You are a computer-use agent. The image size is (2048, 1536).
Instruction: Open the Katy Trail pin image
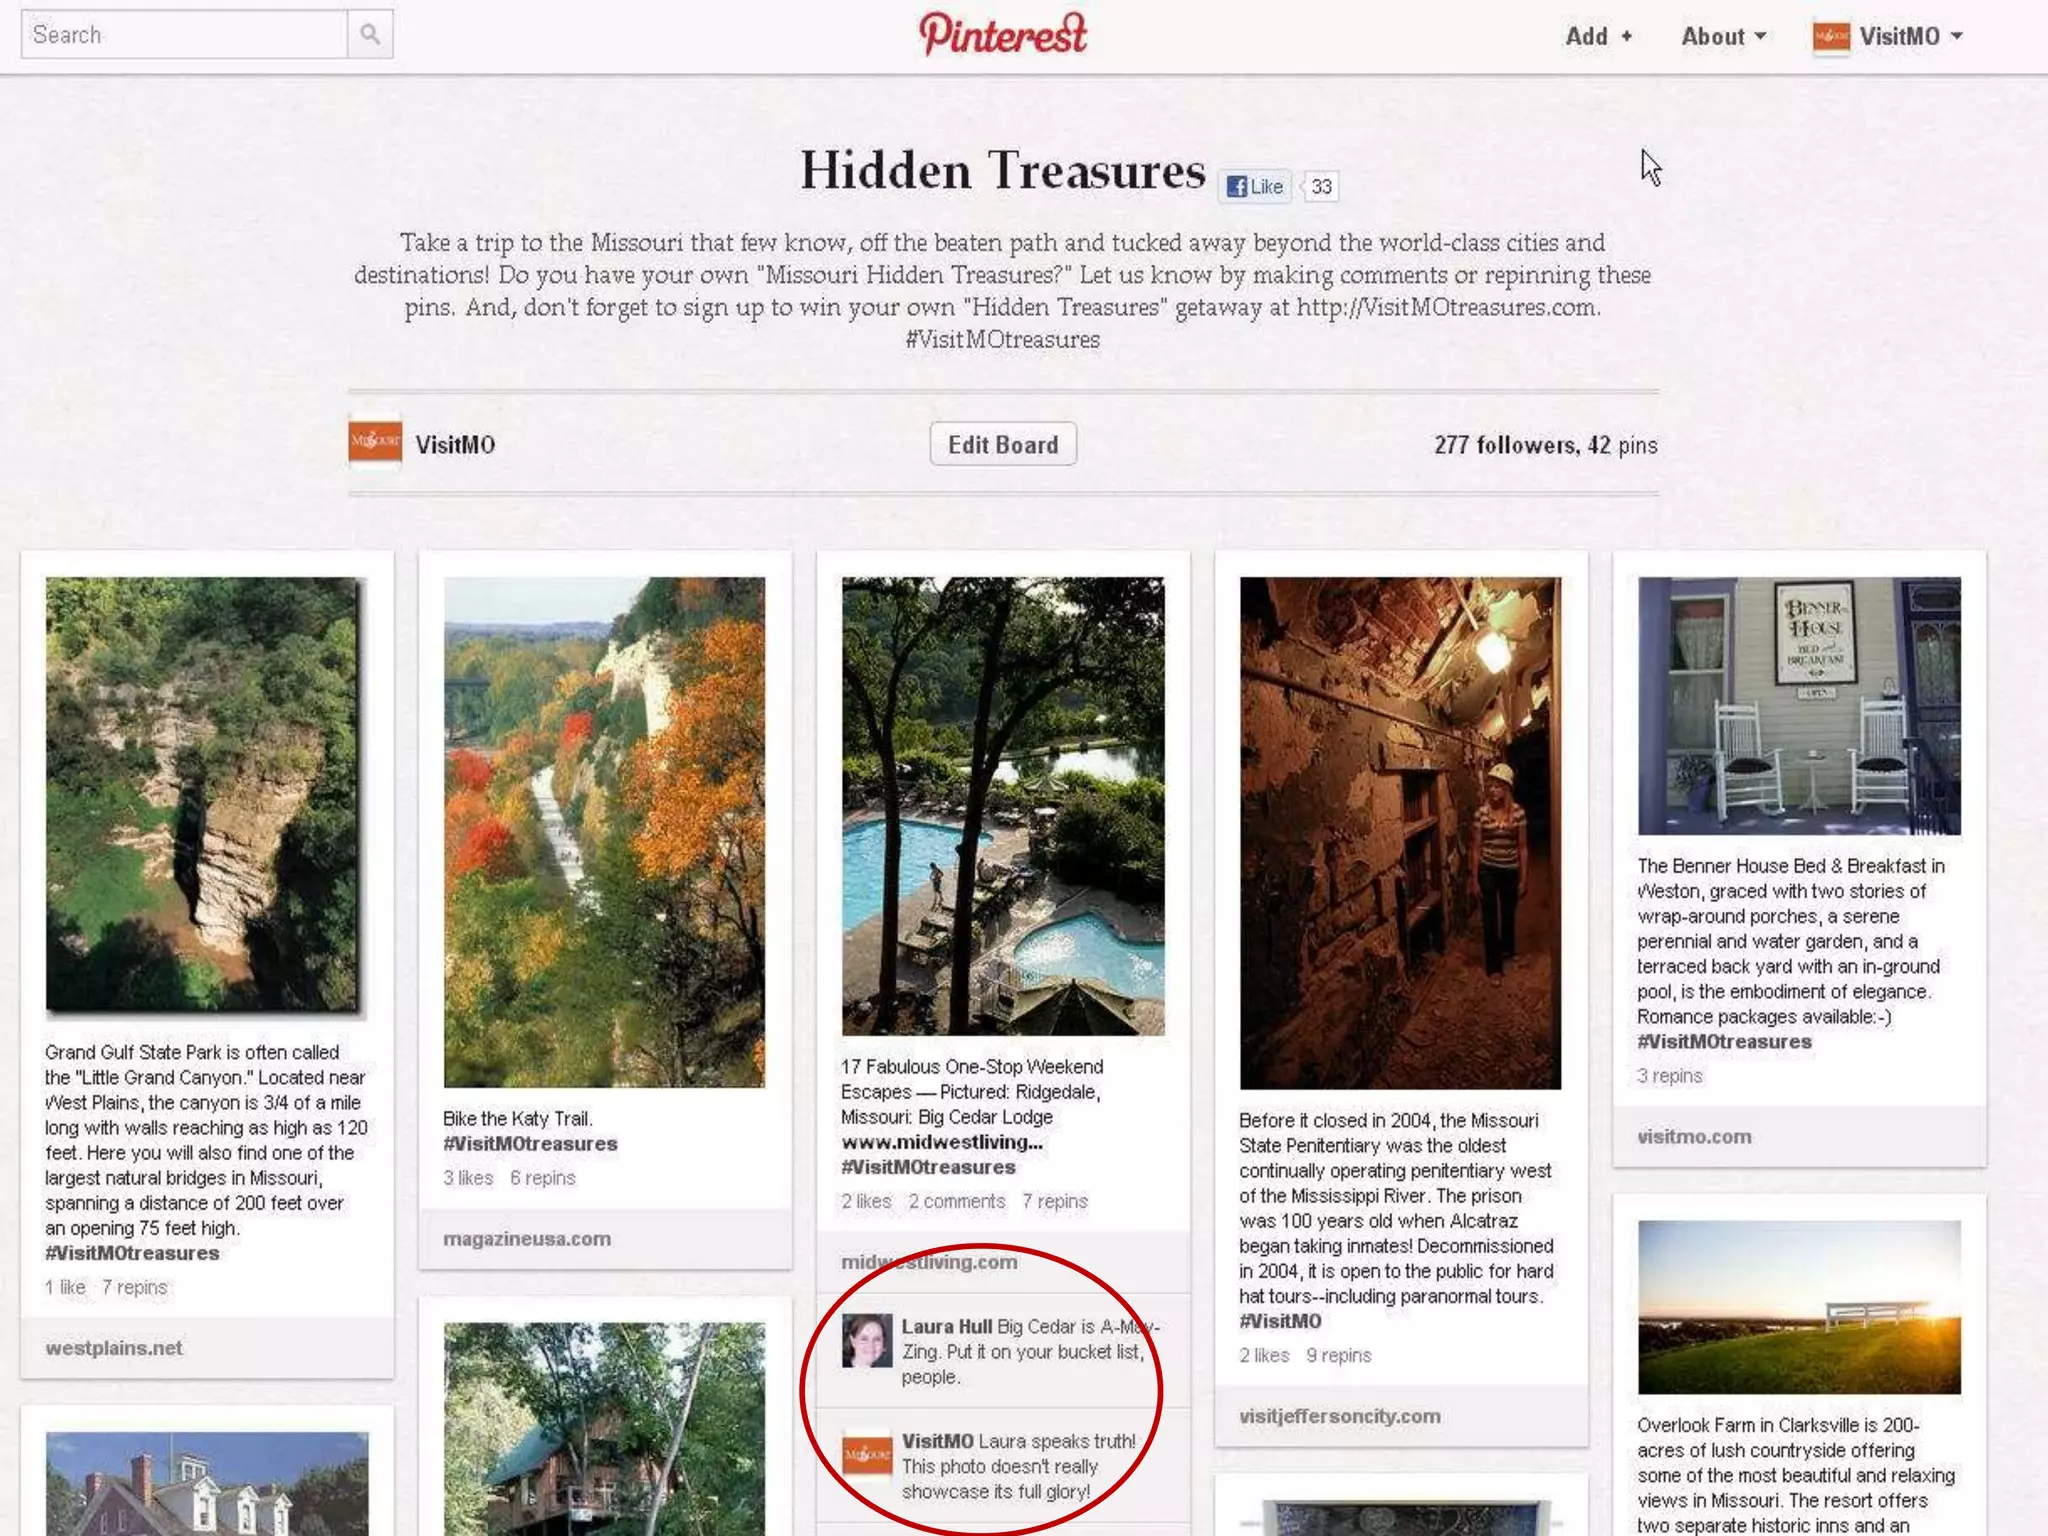[604, 832]
